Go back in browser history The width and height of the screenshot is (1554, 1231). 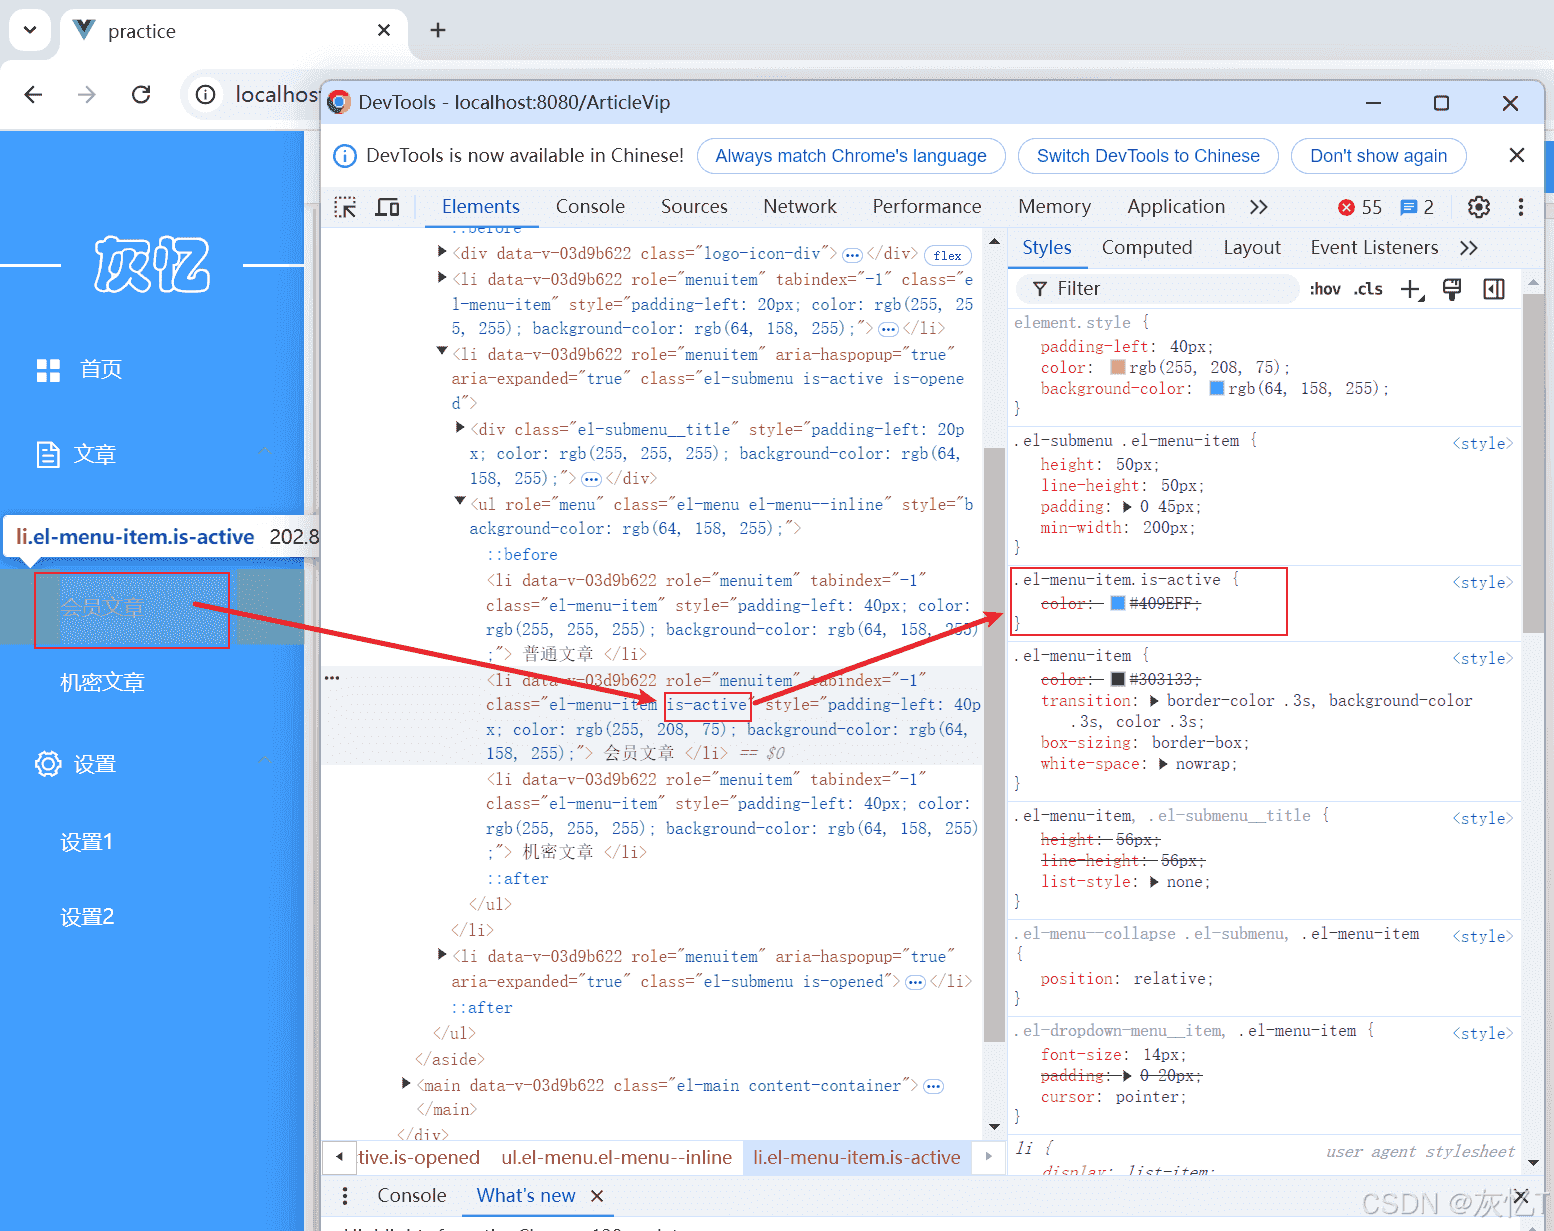tap(33, 94)
